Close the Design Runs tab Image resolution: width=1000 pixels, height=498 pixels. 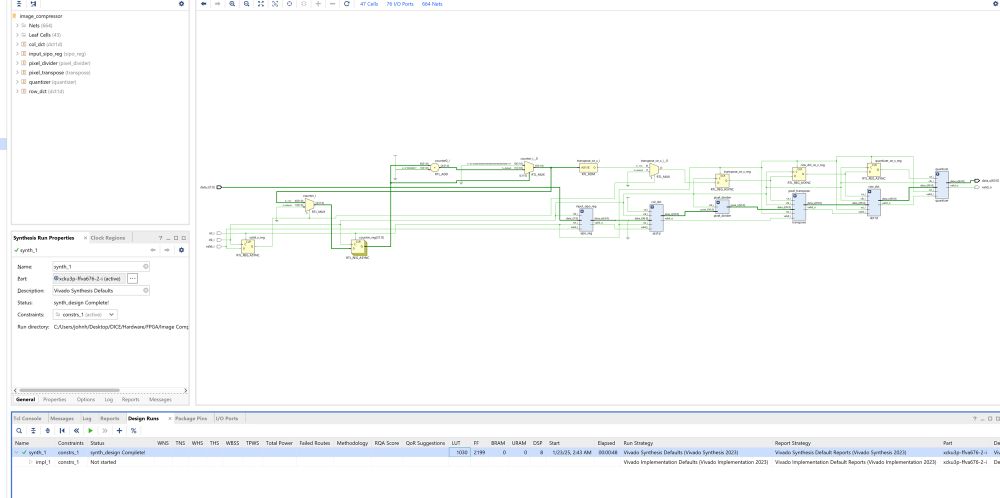170,418
